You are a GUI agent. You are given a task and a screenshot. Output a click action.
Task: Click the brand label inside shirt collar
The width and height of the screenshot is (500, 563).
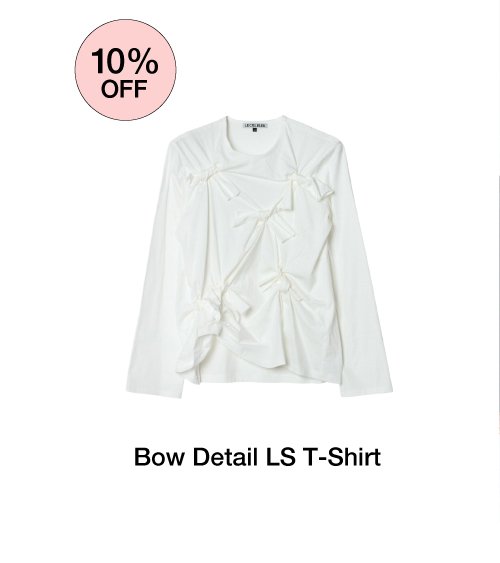click(x=256, y=126)
